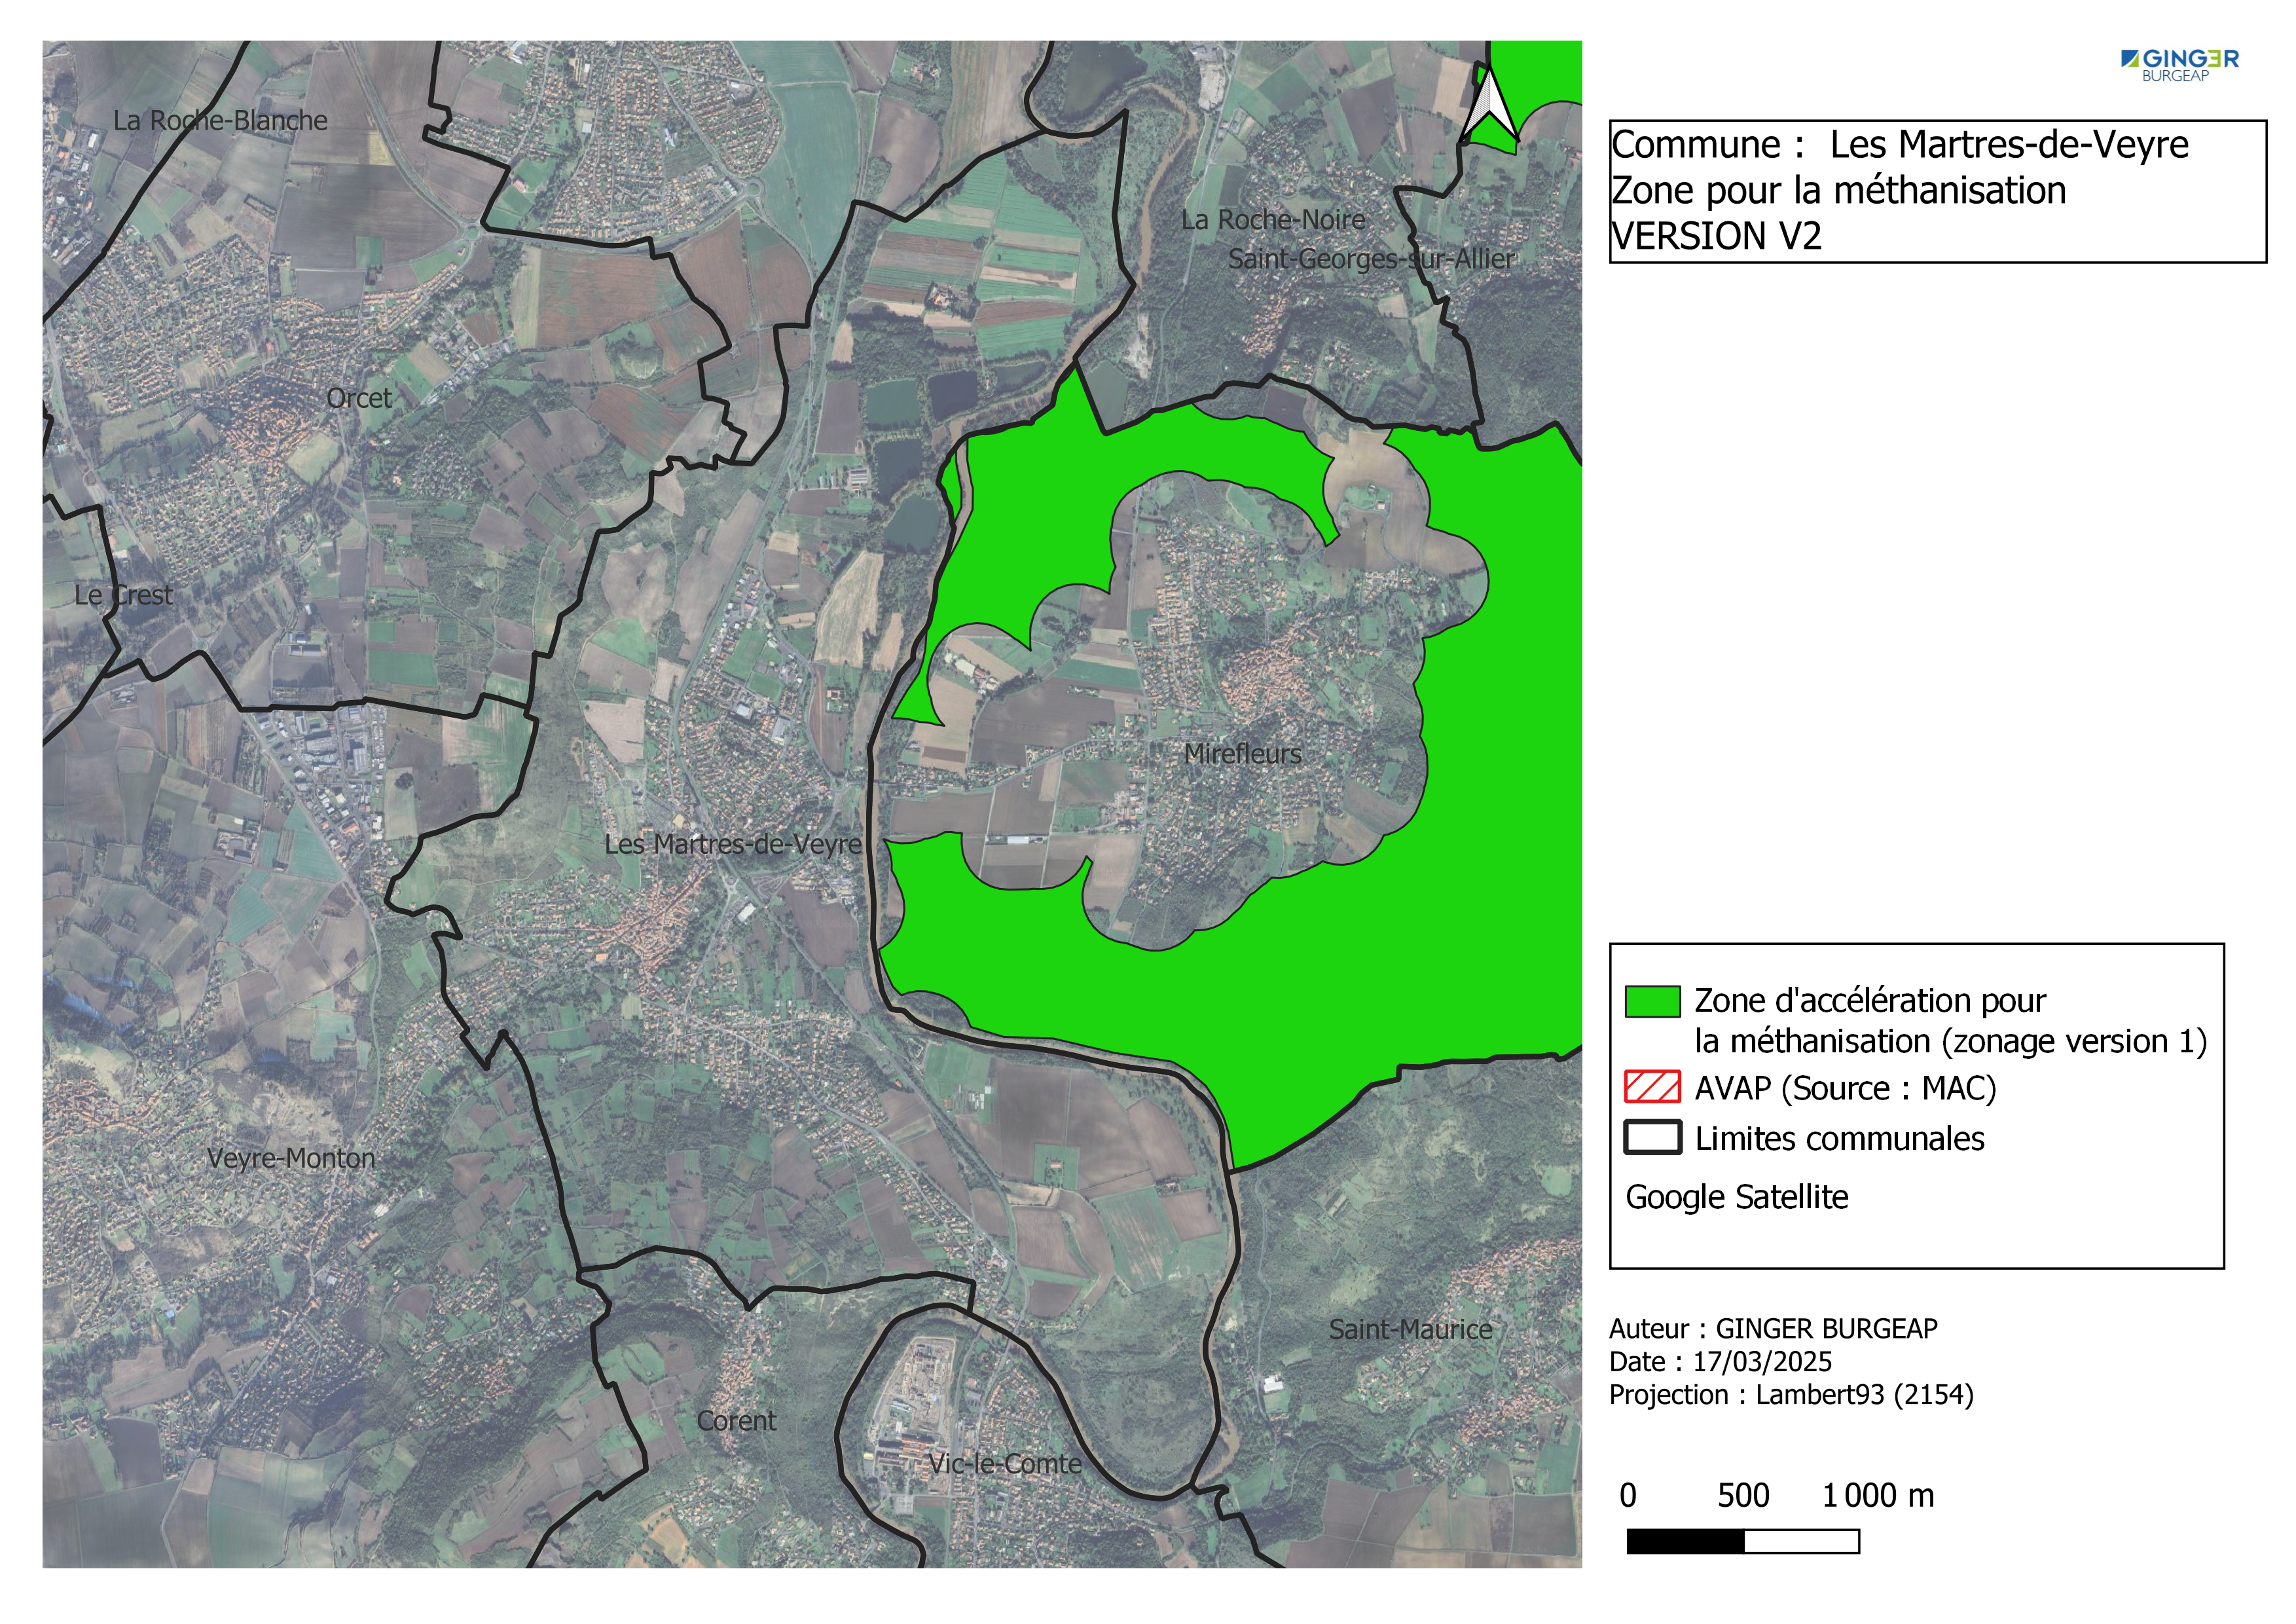
Task: Select the 'Orcet' map label
Action: (359, 398)
